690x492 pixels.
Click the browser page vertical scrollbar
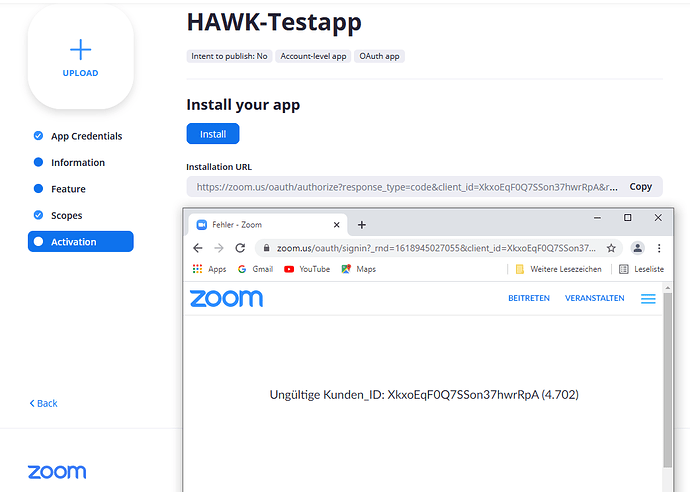tap(668, 380)
